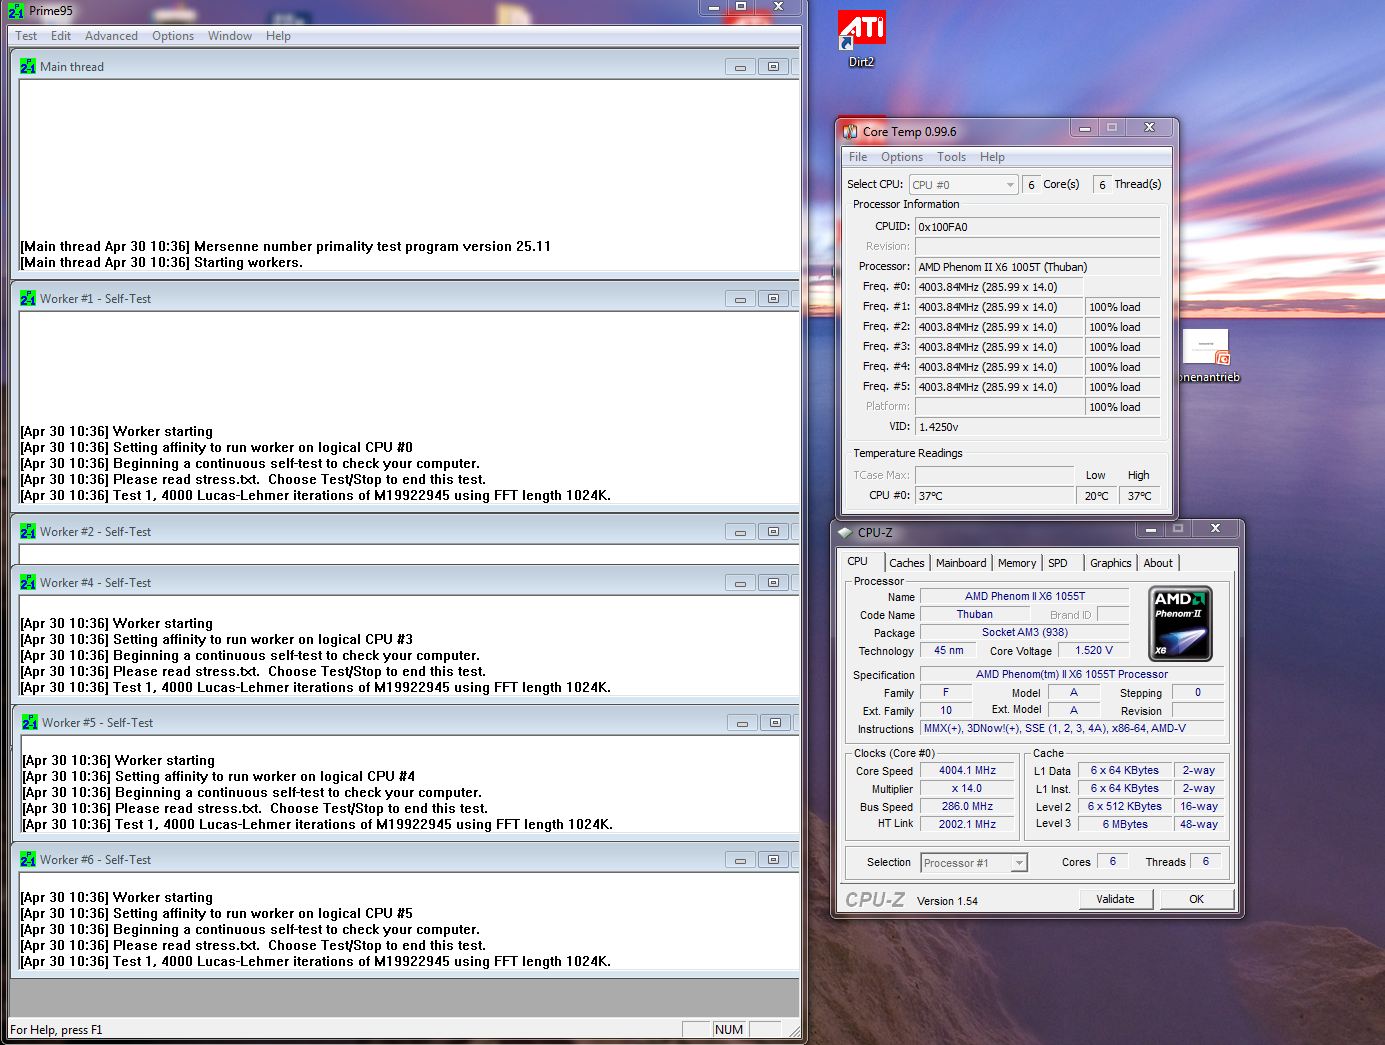Open the Help menu in Prime95
Screen dimensions: 1385x1045
(278, 36)
